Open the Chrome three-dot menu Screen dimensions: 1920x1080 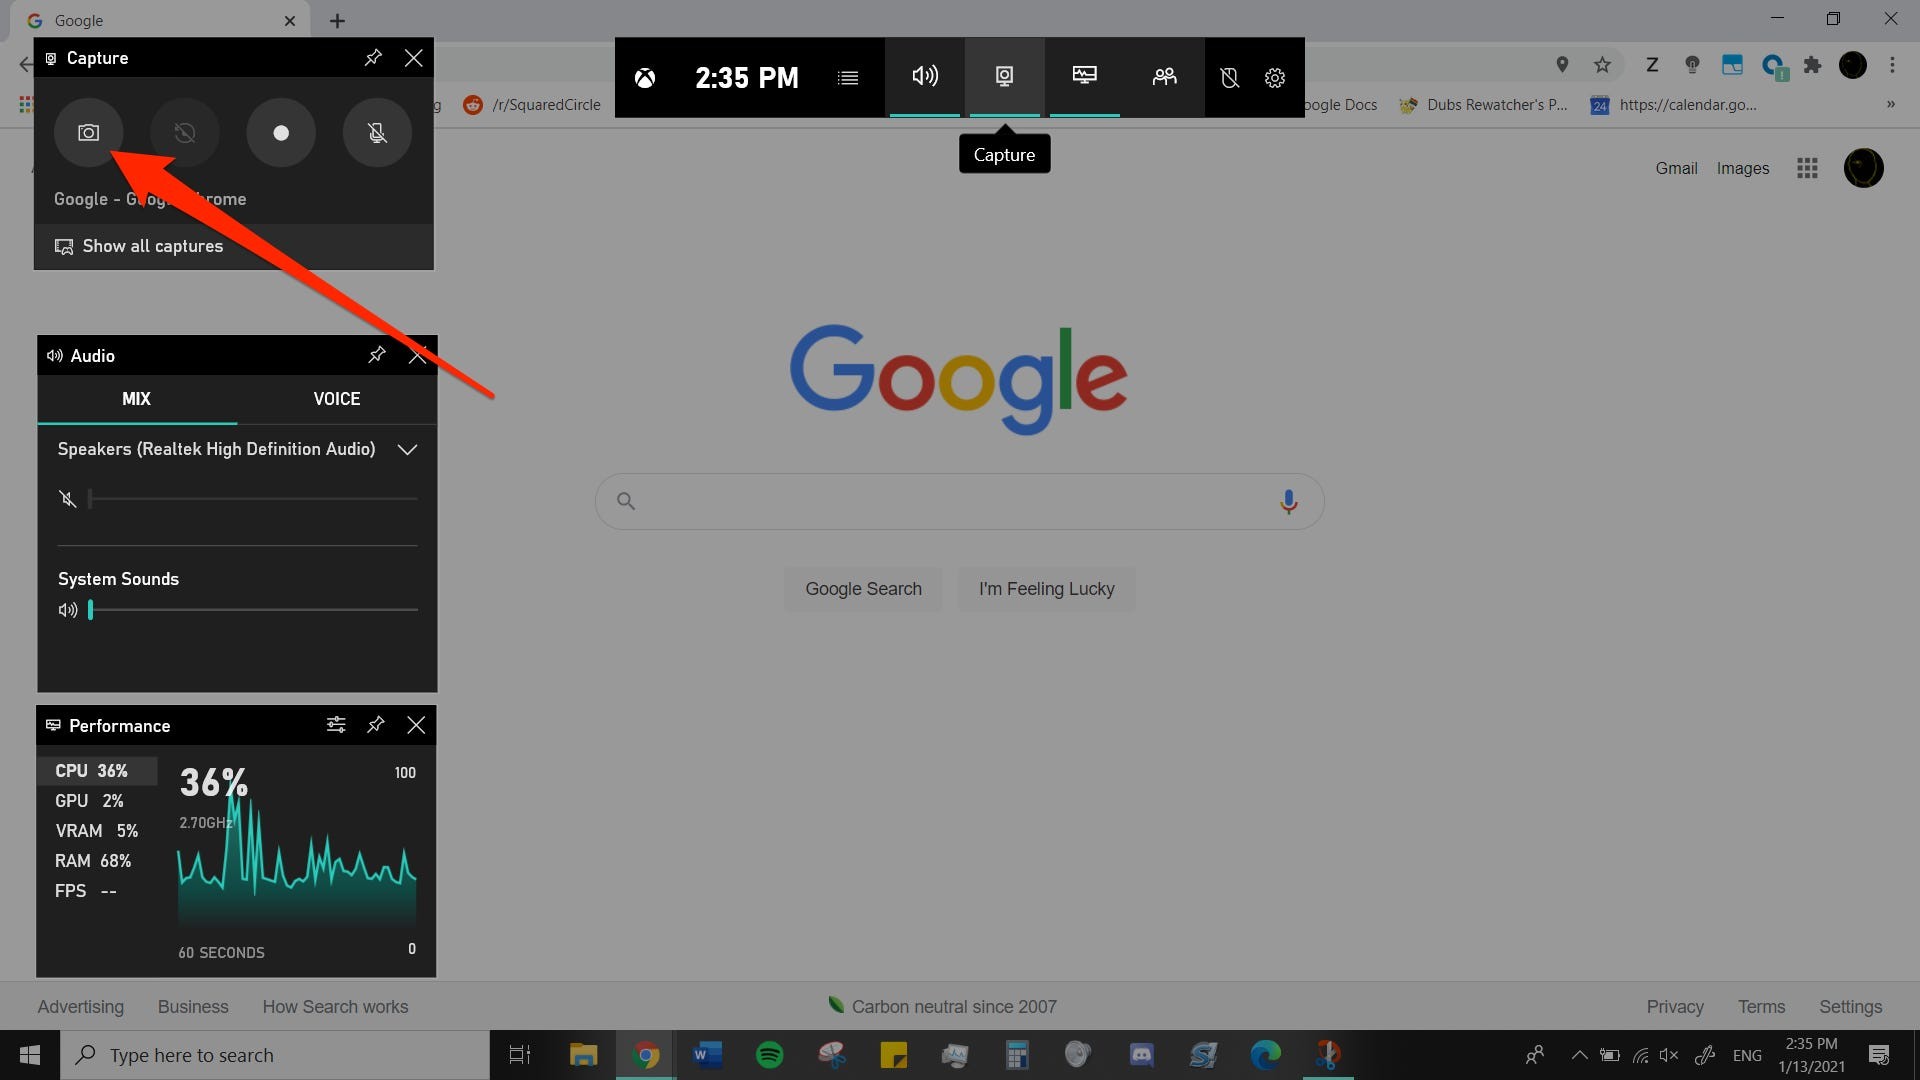(1892, 65)
